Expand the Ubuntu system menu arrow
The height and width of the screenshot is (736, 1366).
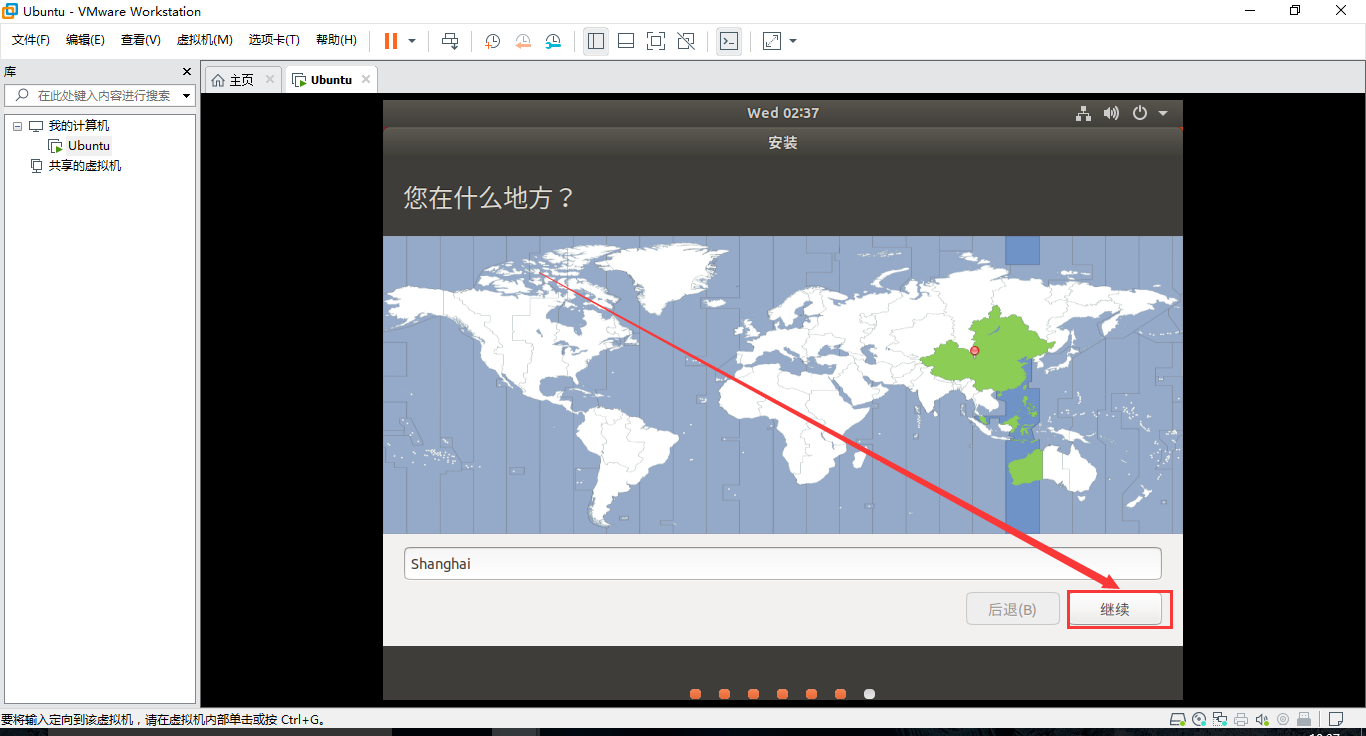pyautogui.click(x=1163, y=114)
